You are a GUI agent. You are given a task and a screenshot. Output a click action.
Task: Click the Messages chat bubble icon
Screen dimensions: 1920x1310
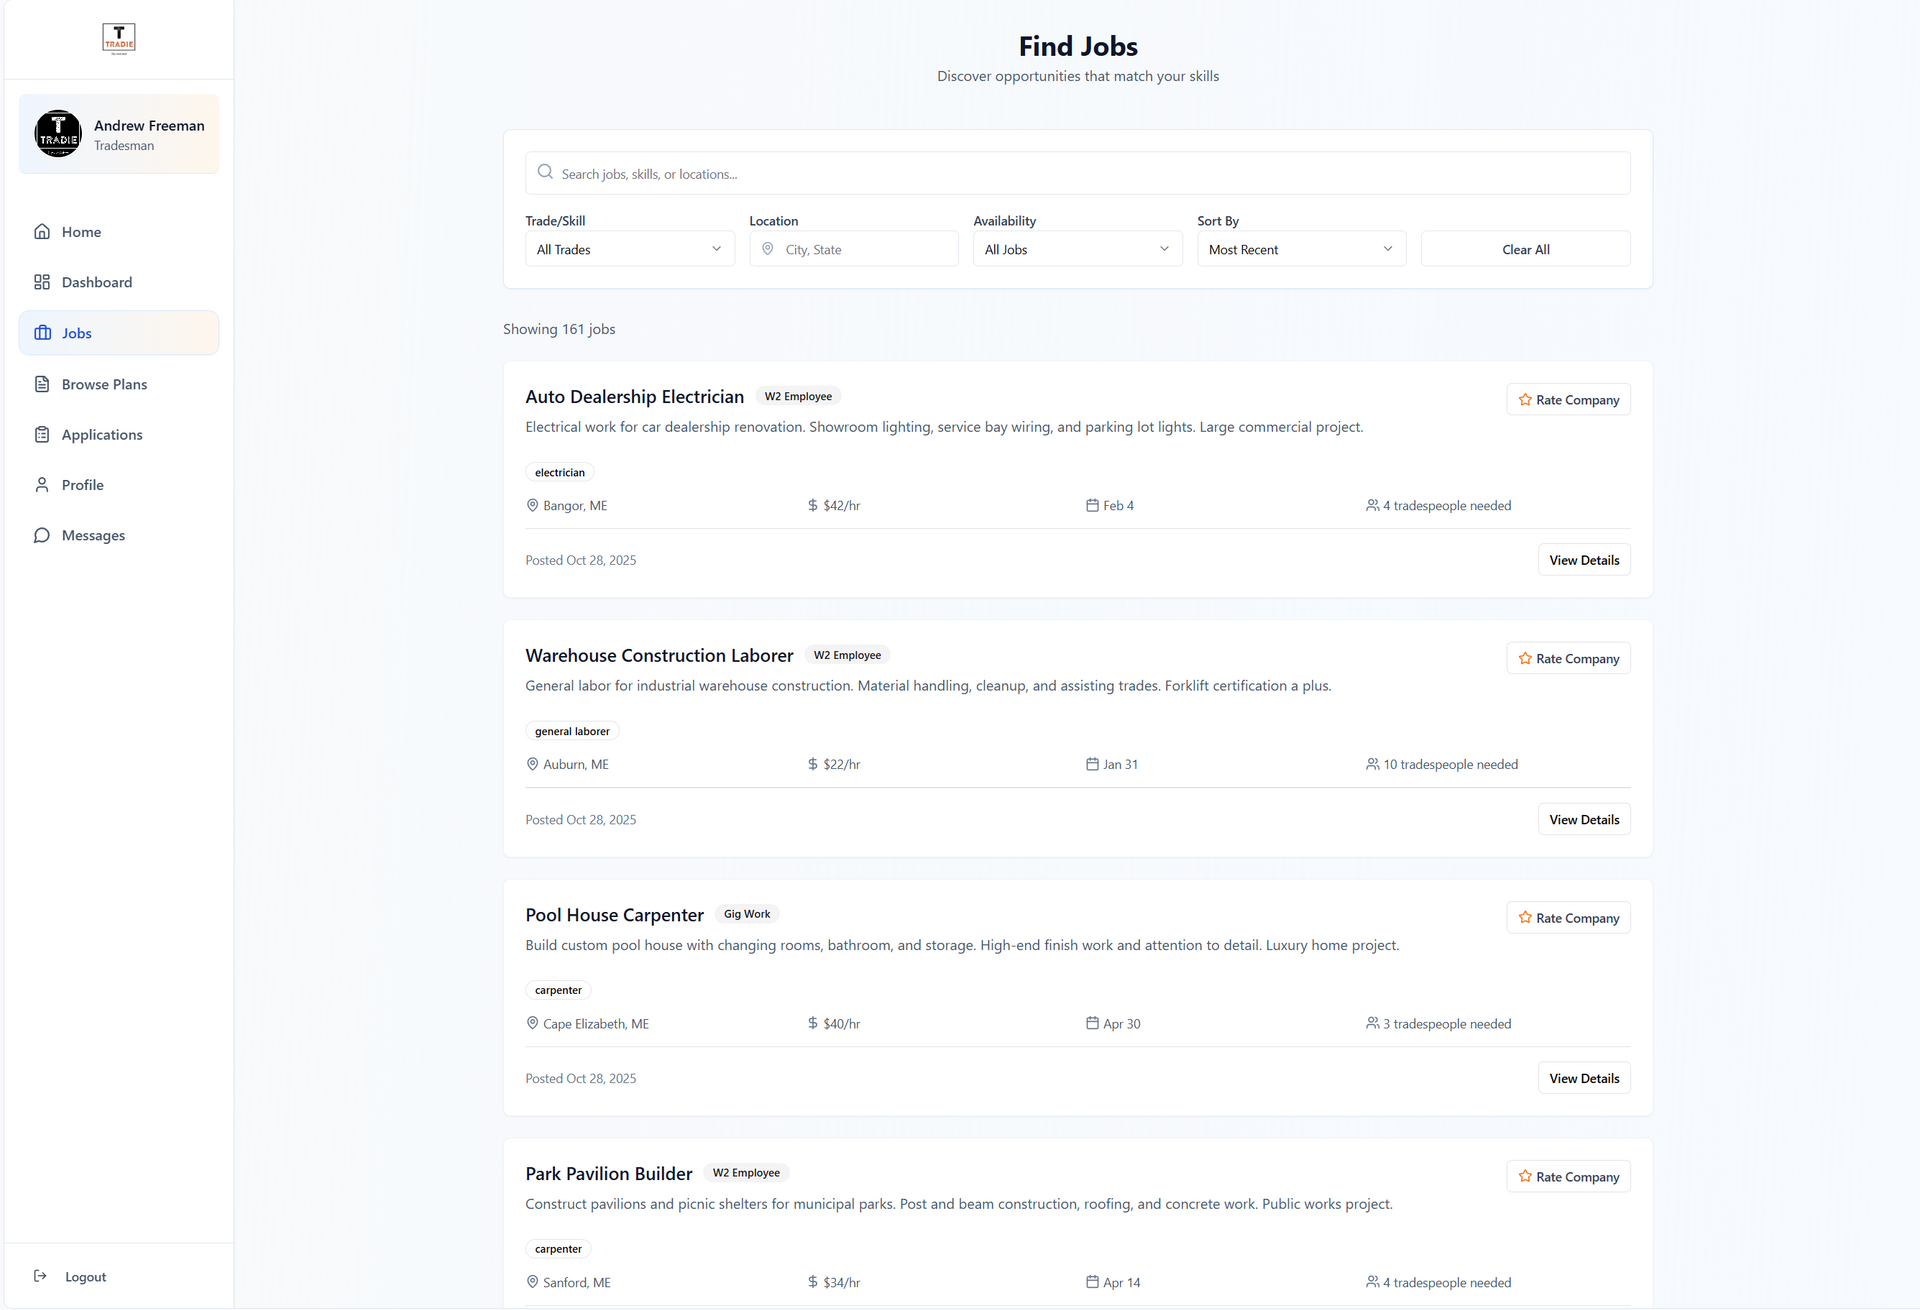(x=42, y=536)
